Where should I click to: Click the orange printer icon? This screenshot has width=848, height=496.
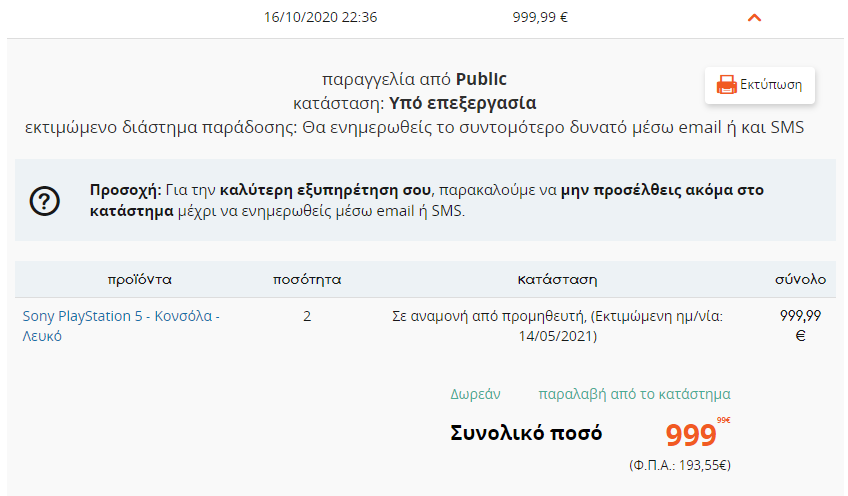[x=726, y=85]
